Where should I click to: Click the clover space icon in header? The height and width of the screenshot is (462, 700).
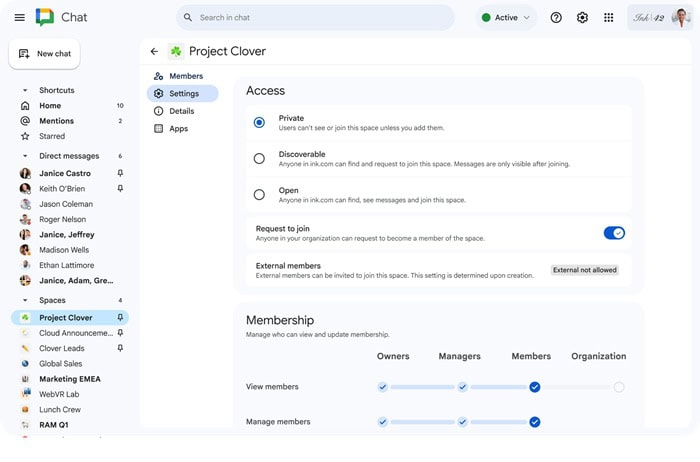[176, 51]
